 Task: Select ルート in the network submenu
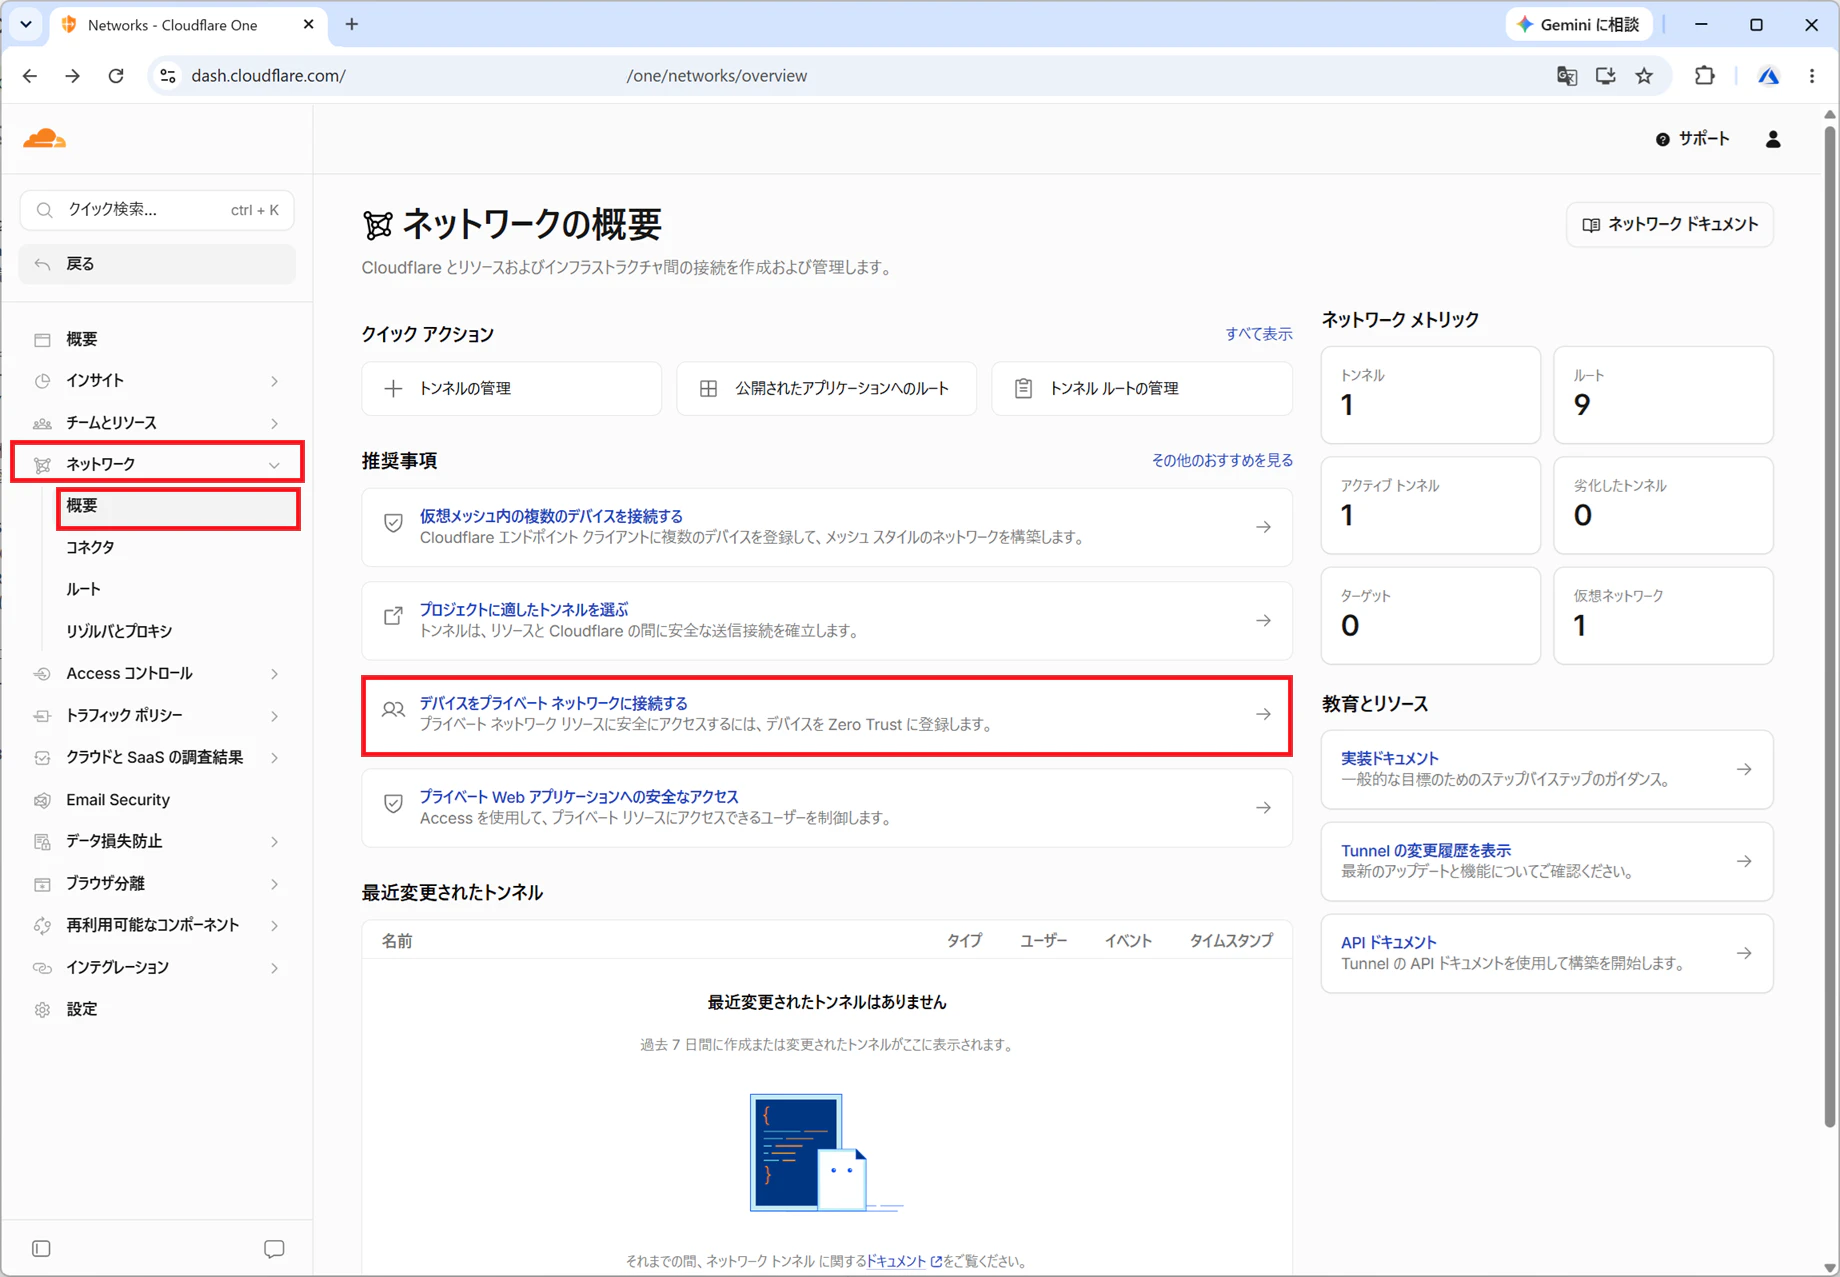[83, 589]
